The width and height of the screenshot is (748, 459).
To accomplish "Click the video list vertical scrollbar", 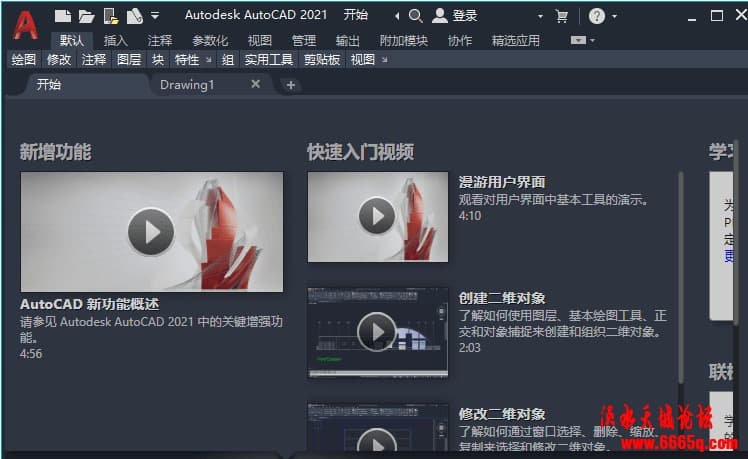I will [681, 277].
